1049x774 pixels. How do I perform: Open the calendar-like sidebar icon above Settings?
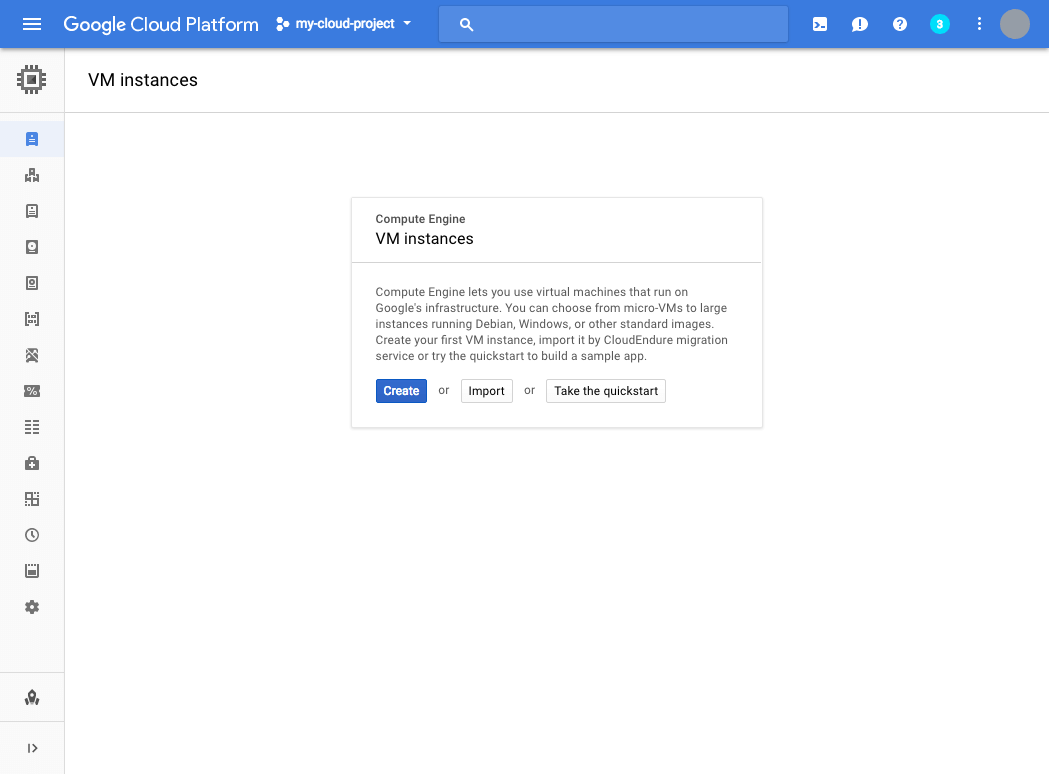[31, 571]
